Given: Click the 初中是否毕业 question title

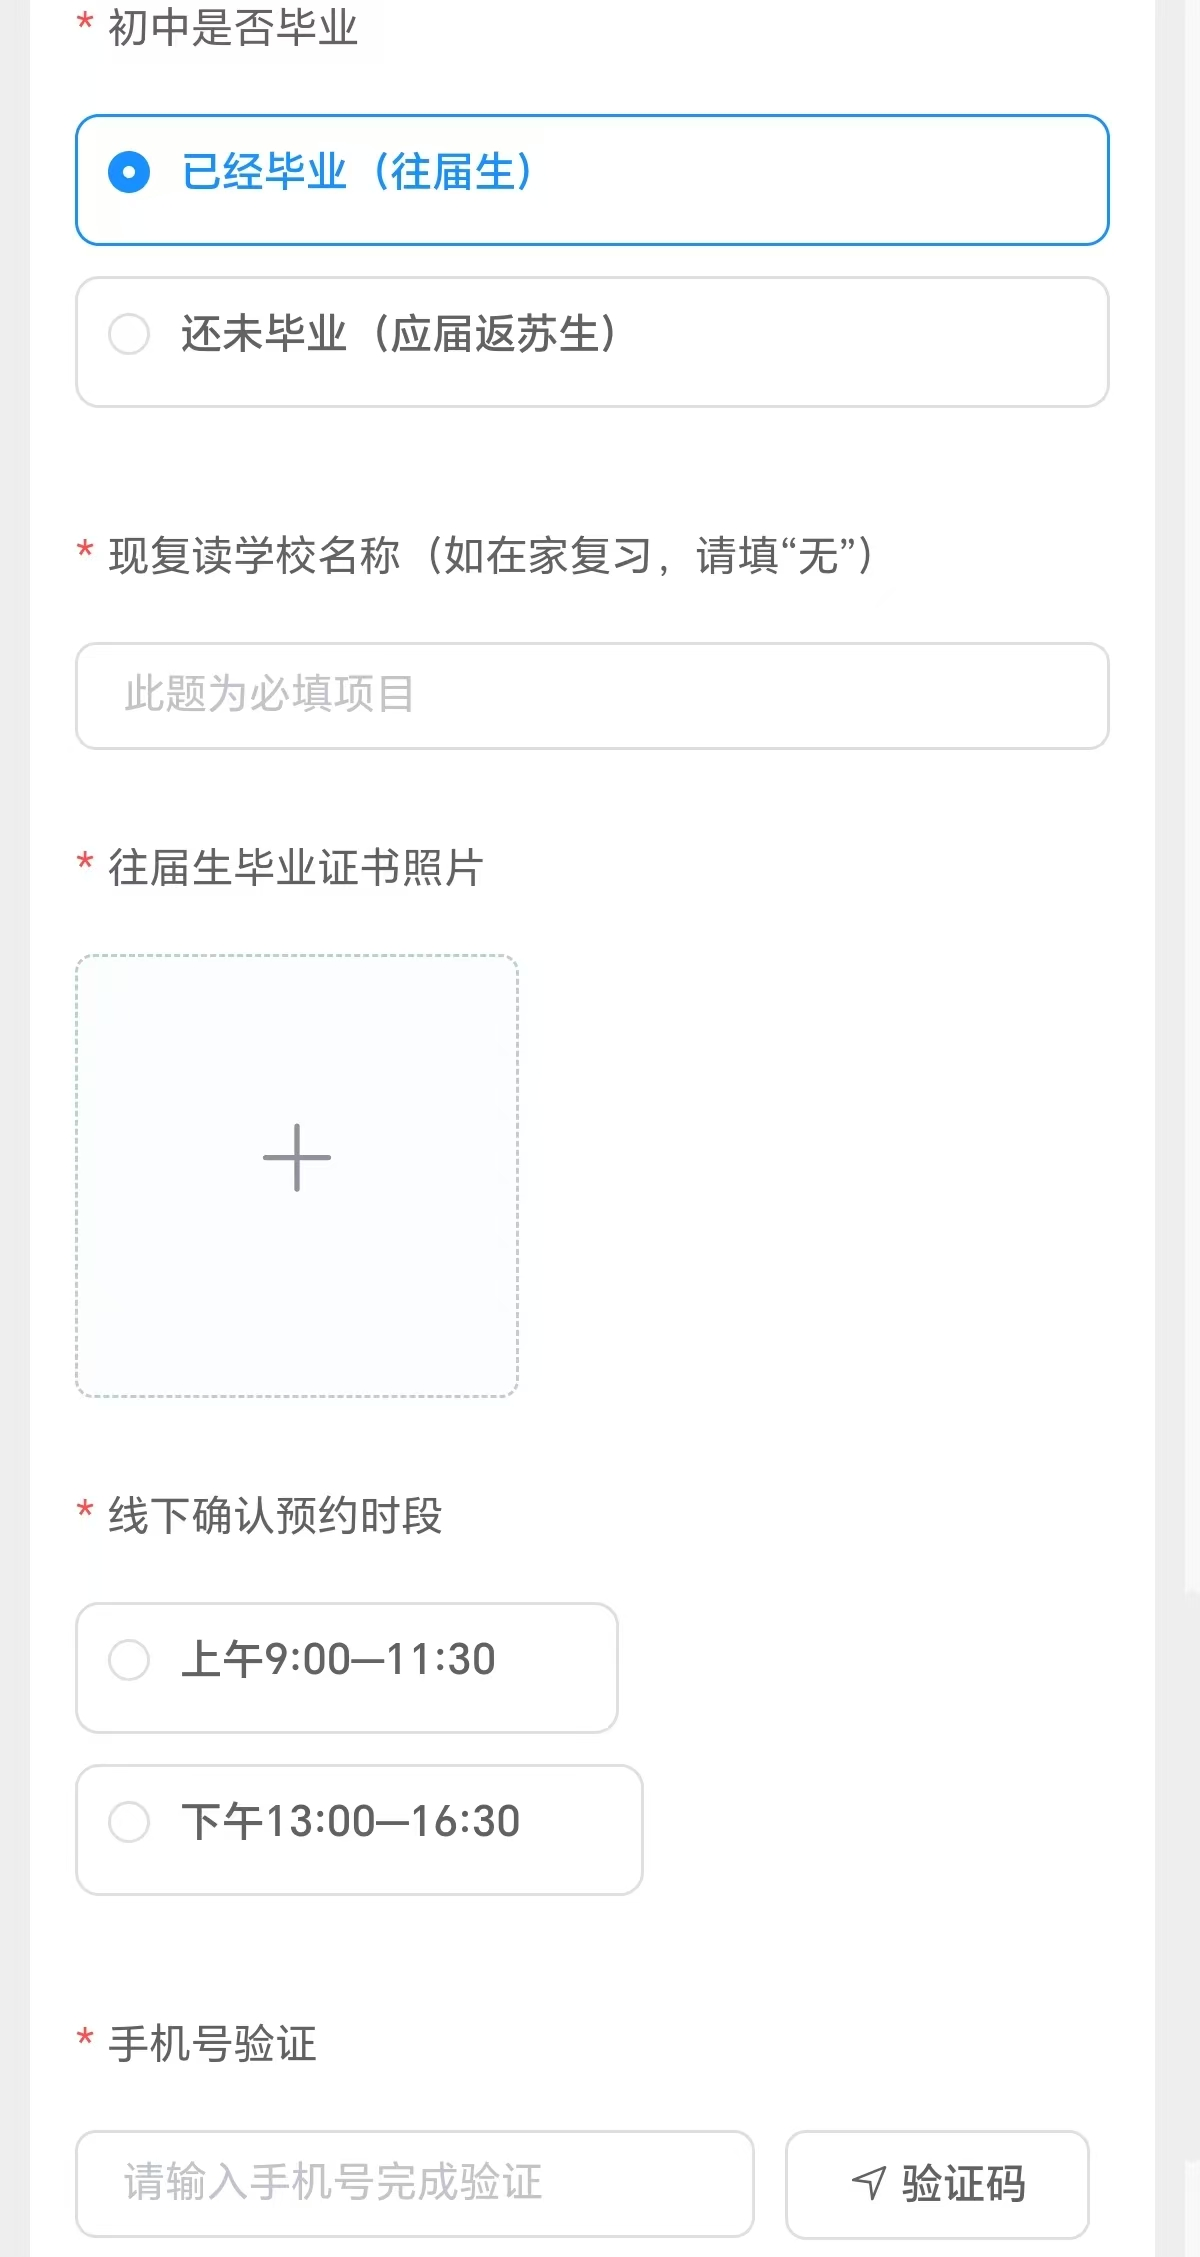Looking at the screenshot, I should tap(232, 28).
